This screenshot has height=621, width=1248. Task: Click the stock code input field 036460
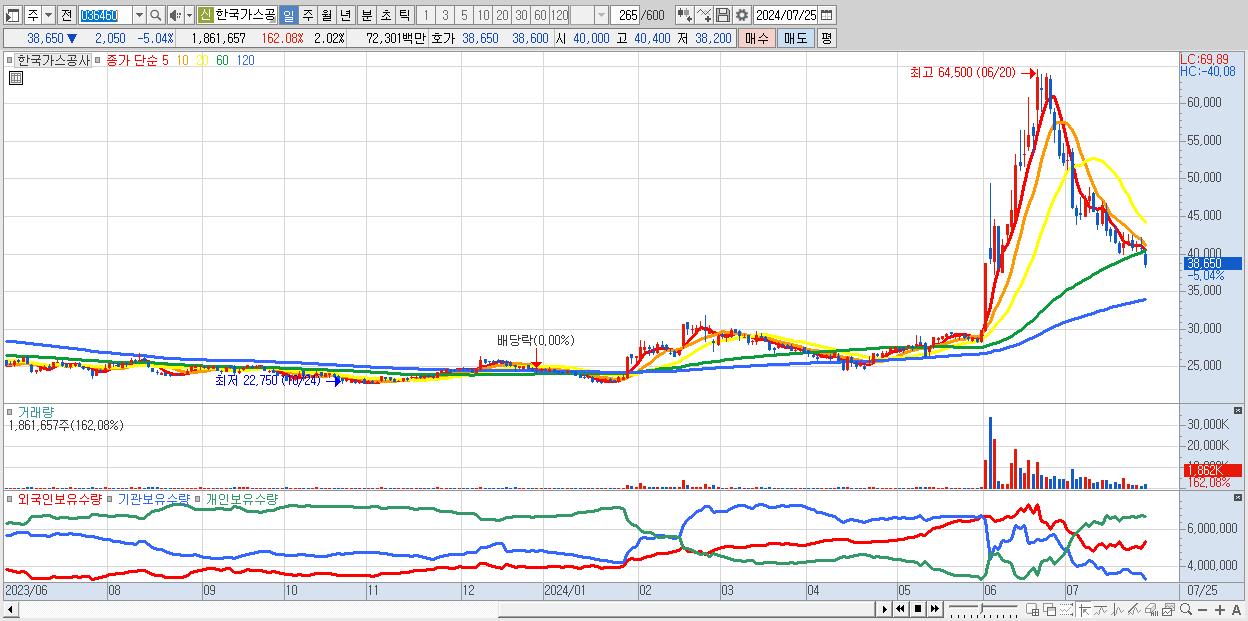(x=105, y=15)
